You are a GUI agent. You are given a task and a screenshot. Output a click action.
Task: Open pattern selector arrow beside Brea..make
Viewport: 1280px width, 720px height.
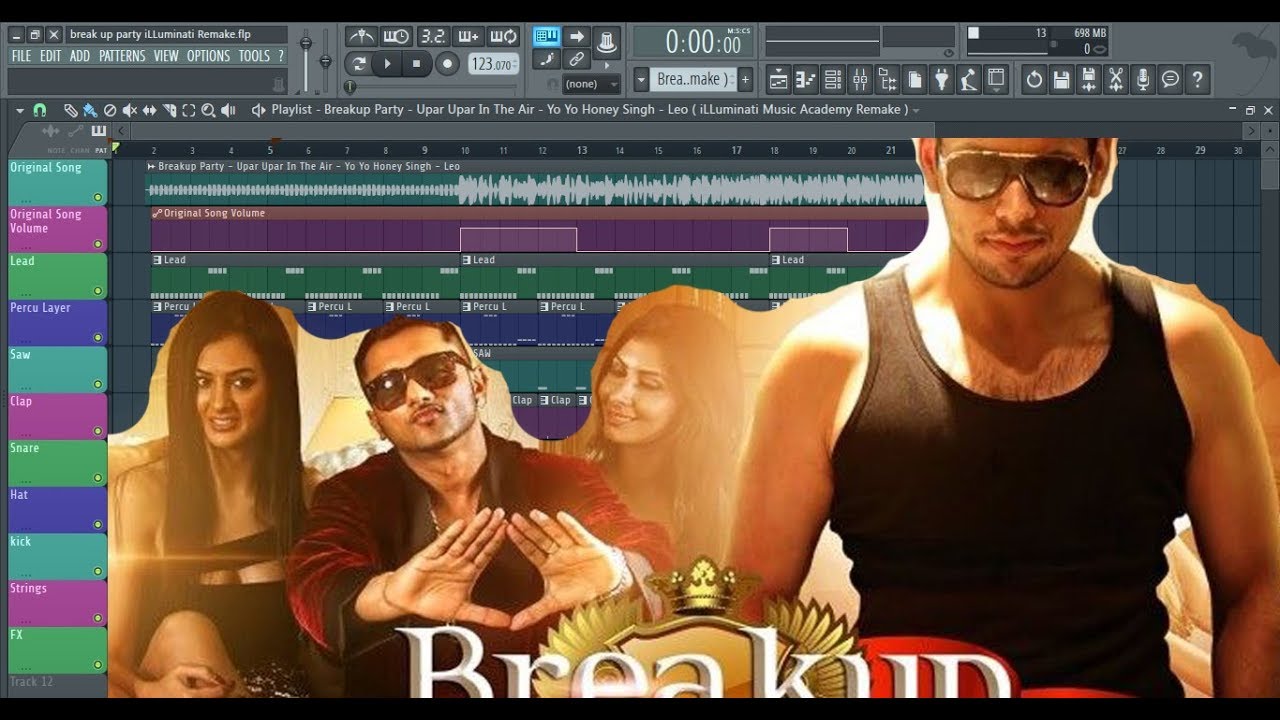(x=641, y=80)
